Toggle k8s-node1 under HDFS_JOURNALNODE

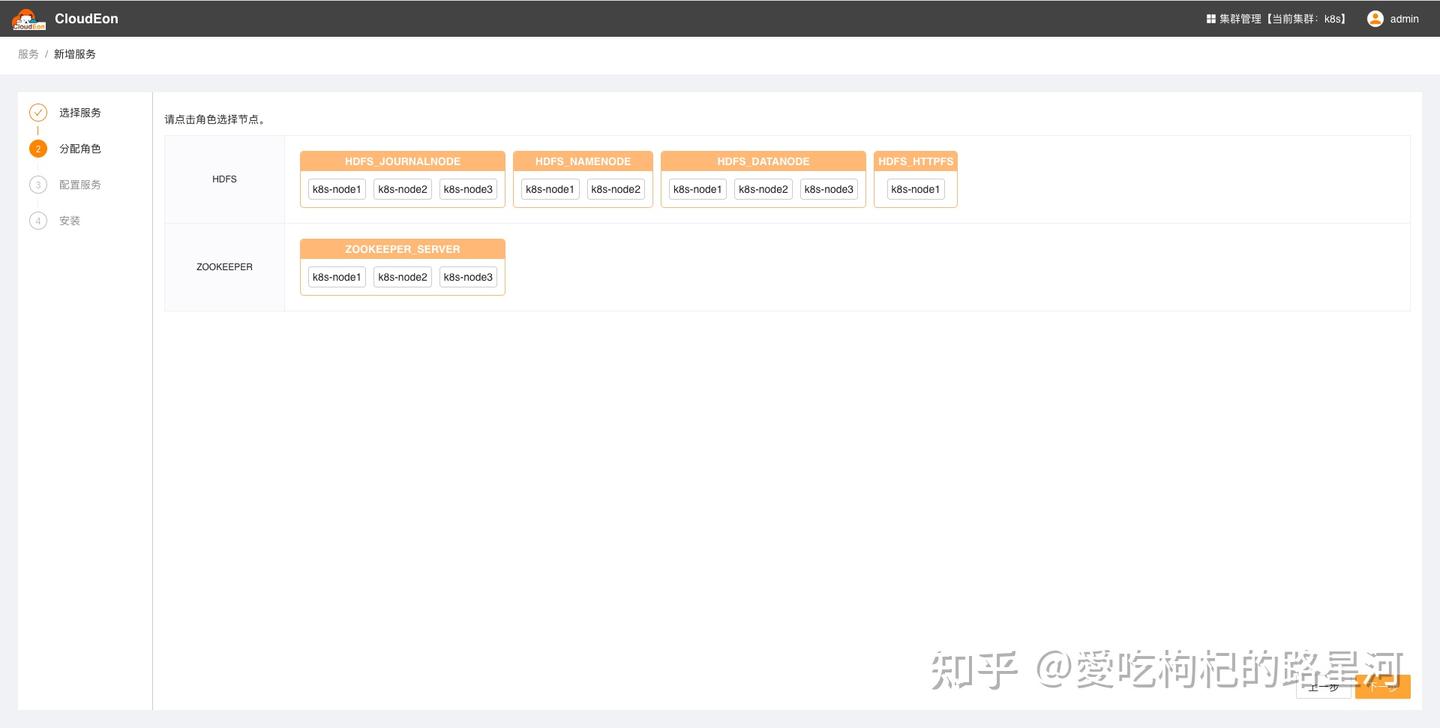point(336,189)
